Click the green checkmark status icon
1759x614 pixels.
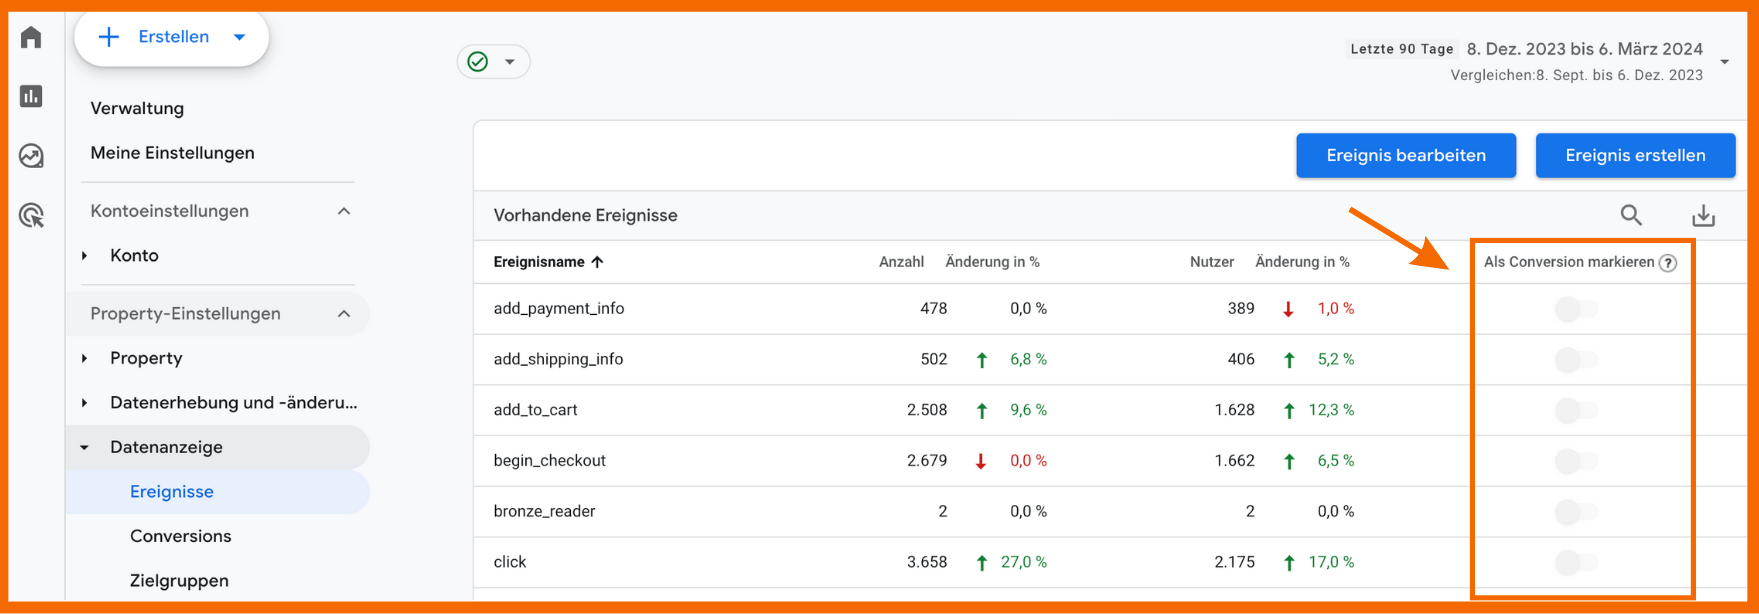click(478, 62)
